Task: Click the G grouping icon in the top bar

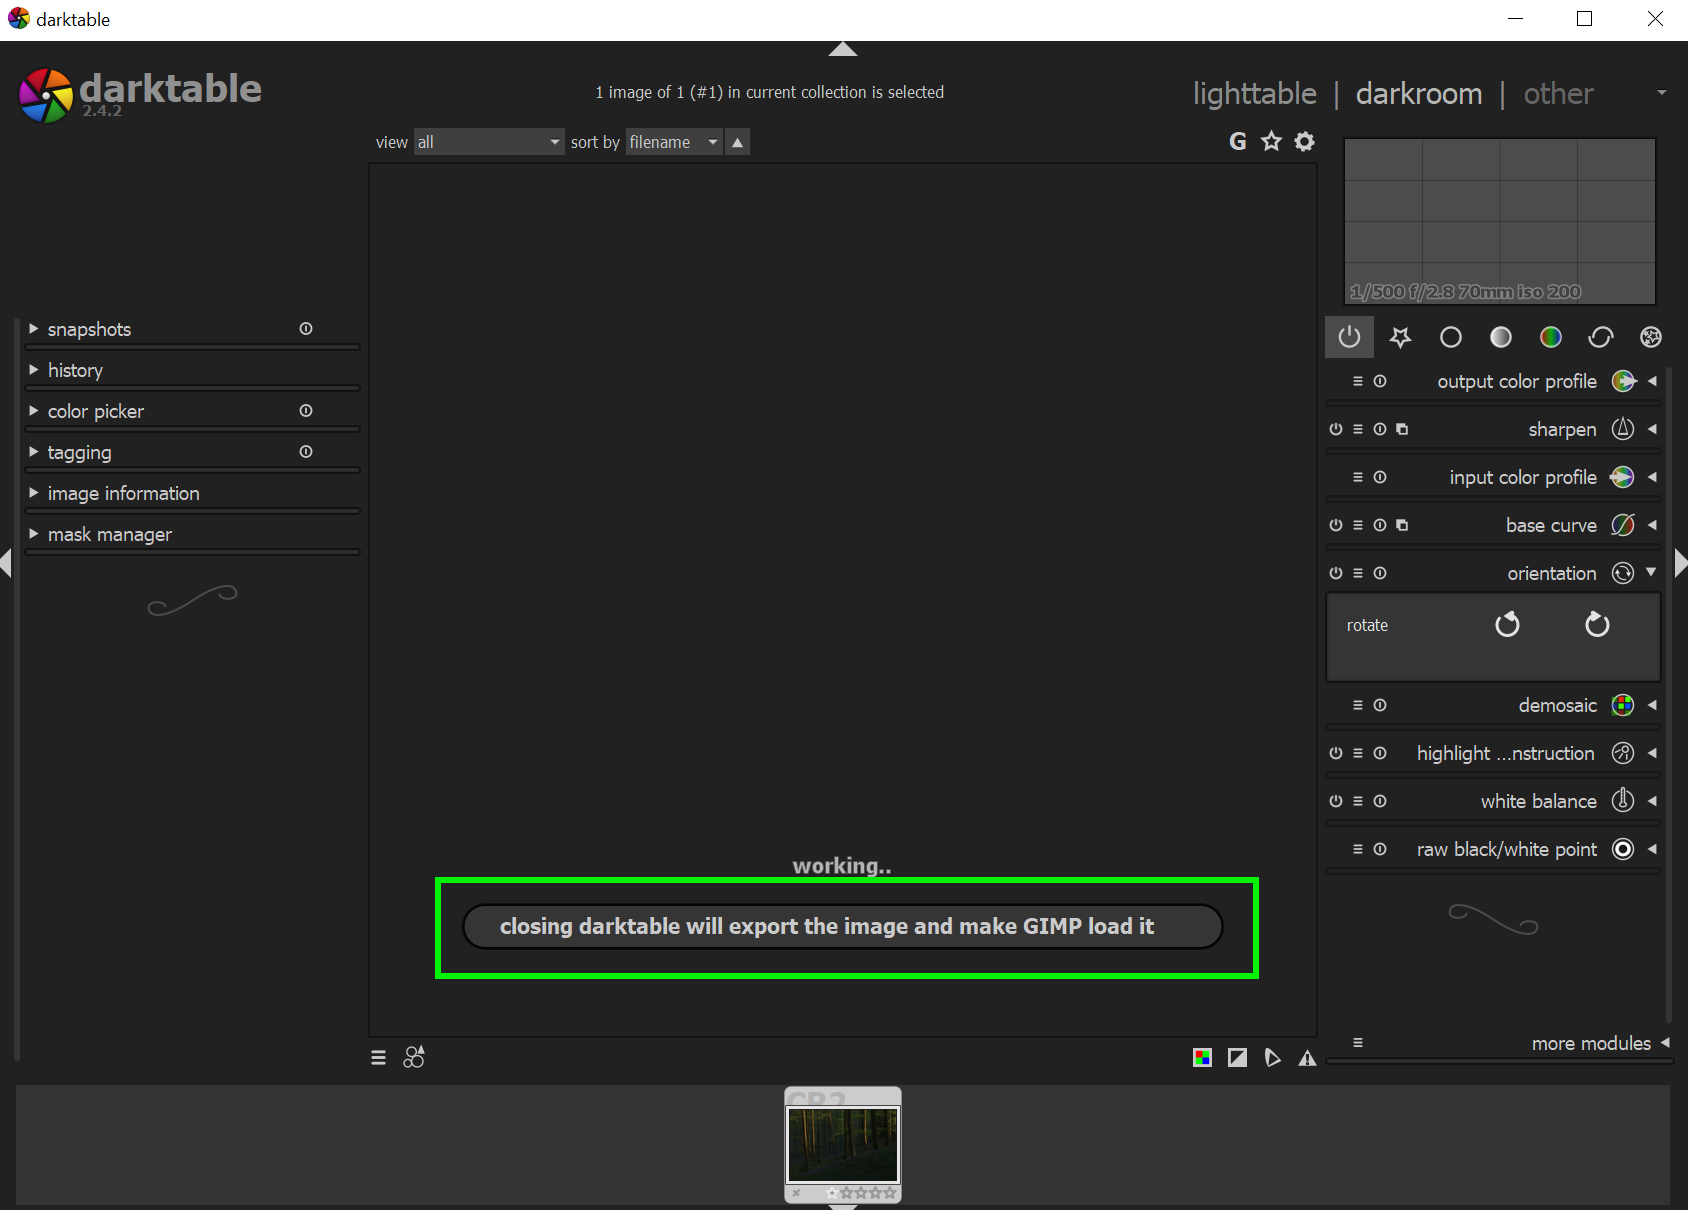Action: [x=1238, y=141]
